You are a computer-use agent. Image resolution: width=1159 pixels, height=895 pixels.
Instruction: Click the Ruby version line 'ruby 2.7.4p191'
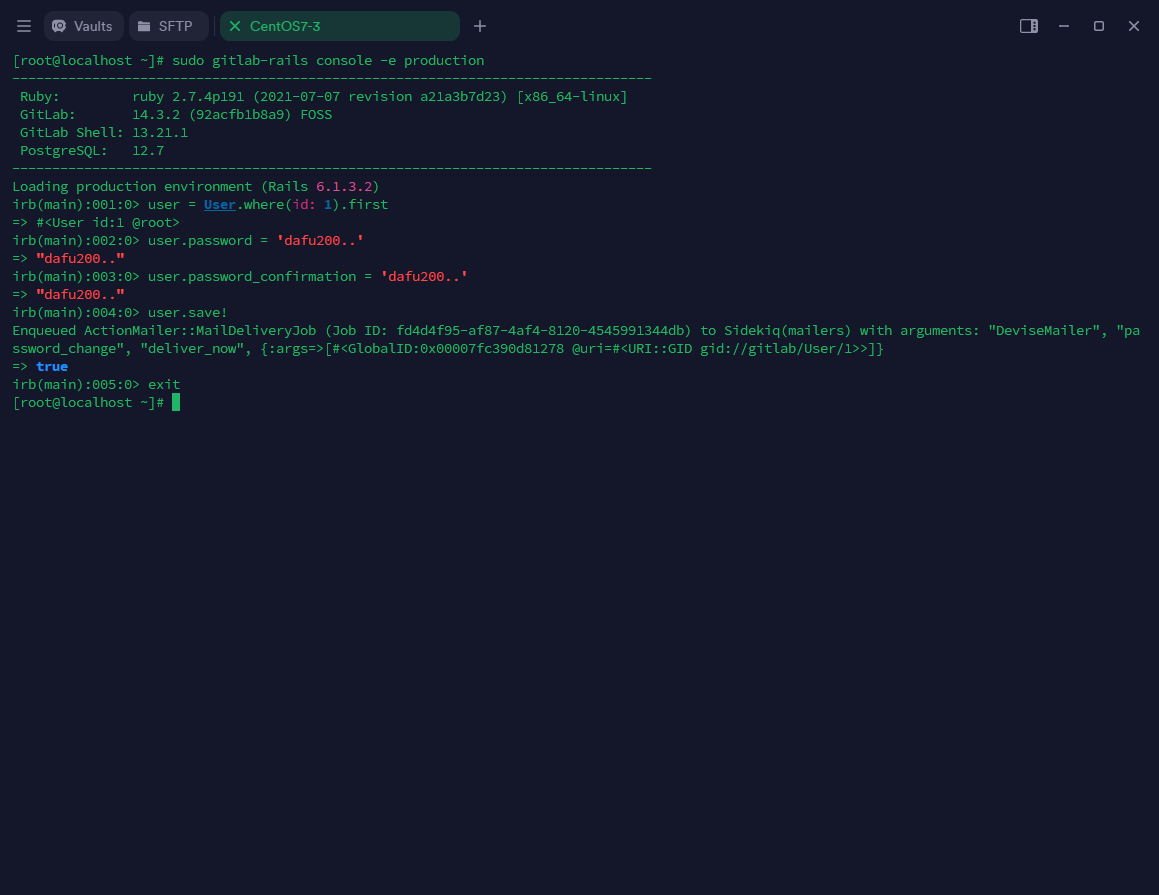(x=188, y=97)
